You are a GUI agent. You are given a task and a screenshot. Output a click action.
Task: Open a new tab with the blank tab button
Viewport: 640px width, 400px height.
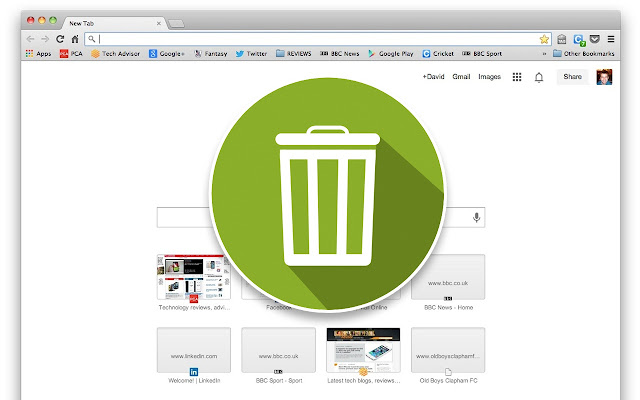click(176, 24)
